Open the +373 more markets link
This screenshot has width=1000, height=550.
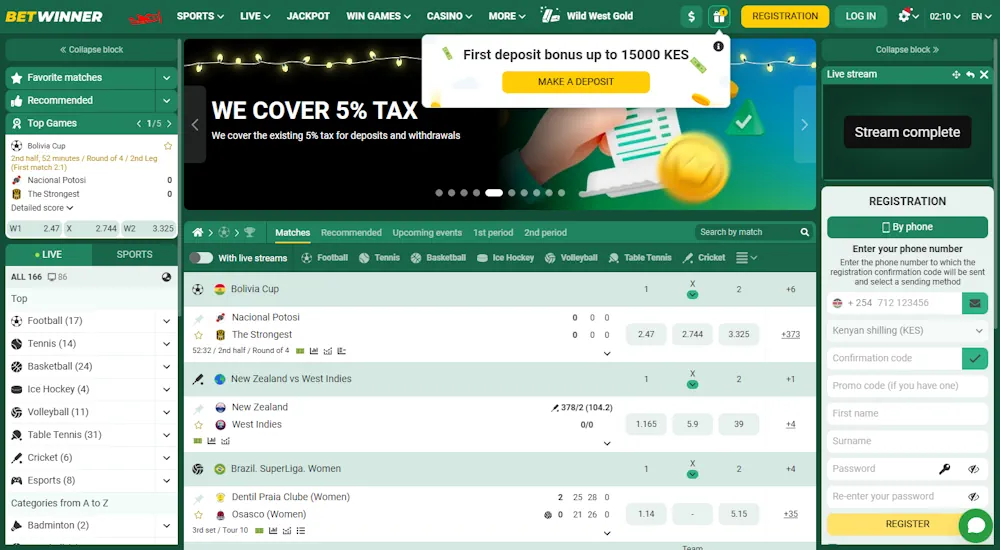(x=790, y=334)
